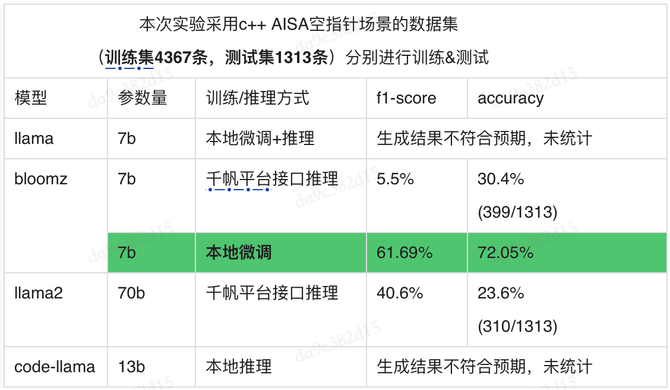This screenshot has width=670, height=390.
Task: Click the 训练/推理方式 header cell
Action: pos(281,98)
